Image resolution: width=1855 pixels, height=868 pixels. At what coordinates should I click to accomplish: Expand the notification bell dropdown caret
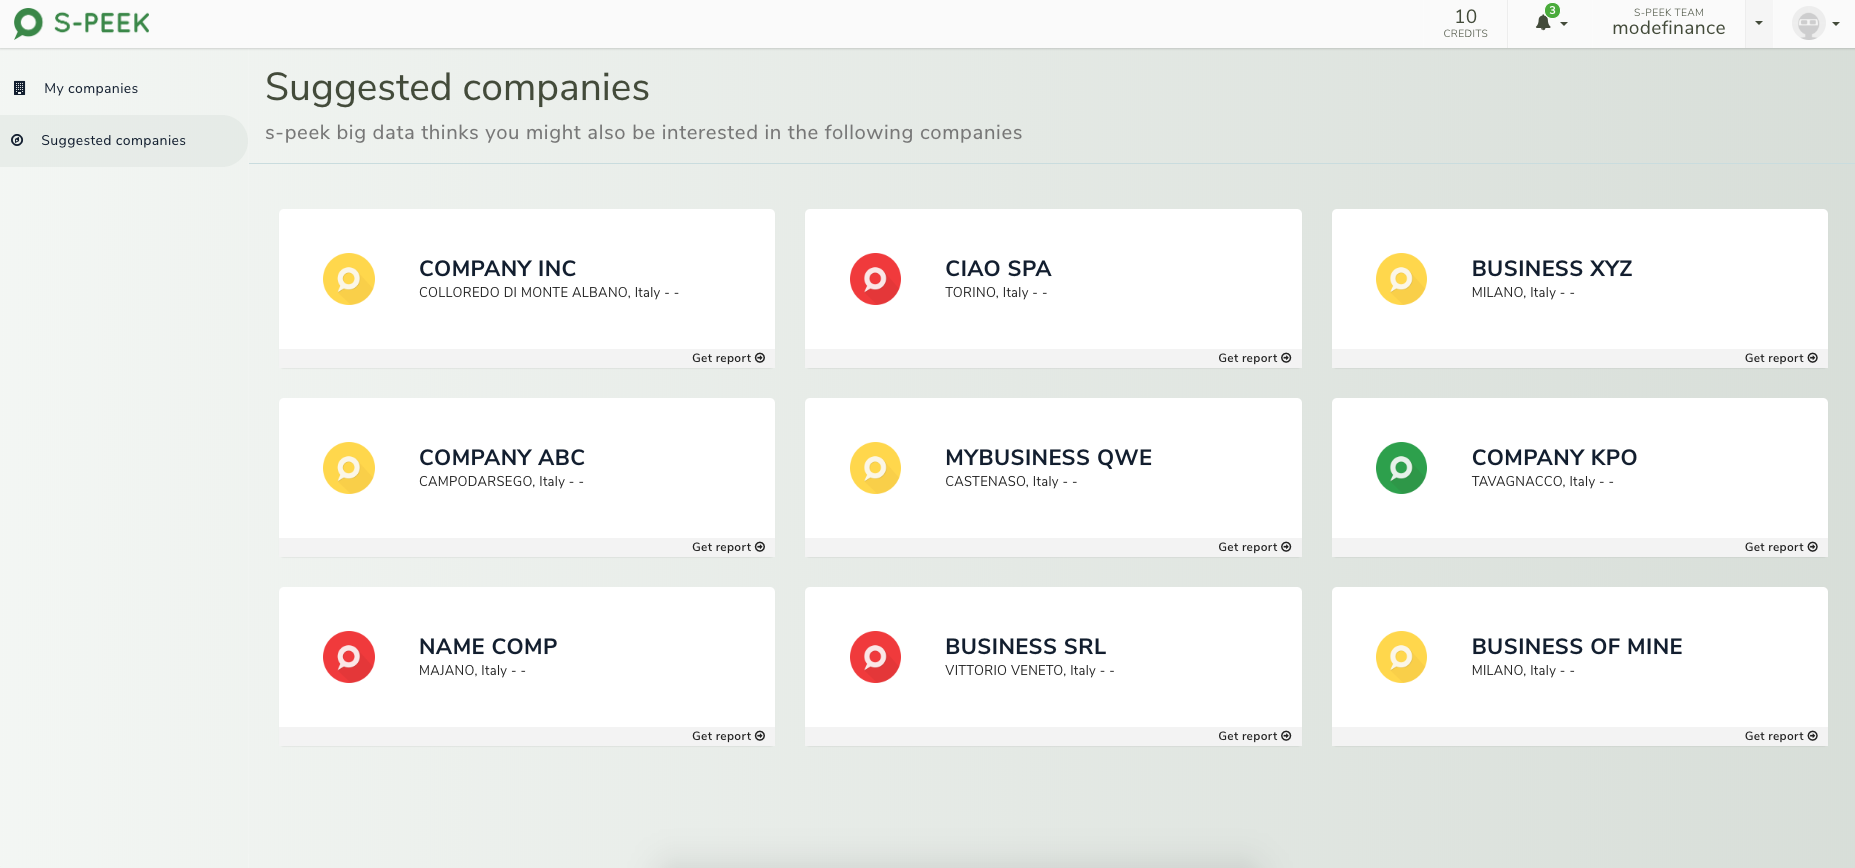[x=1564, y=23]
